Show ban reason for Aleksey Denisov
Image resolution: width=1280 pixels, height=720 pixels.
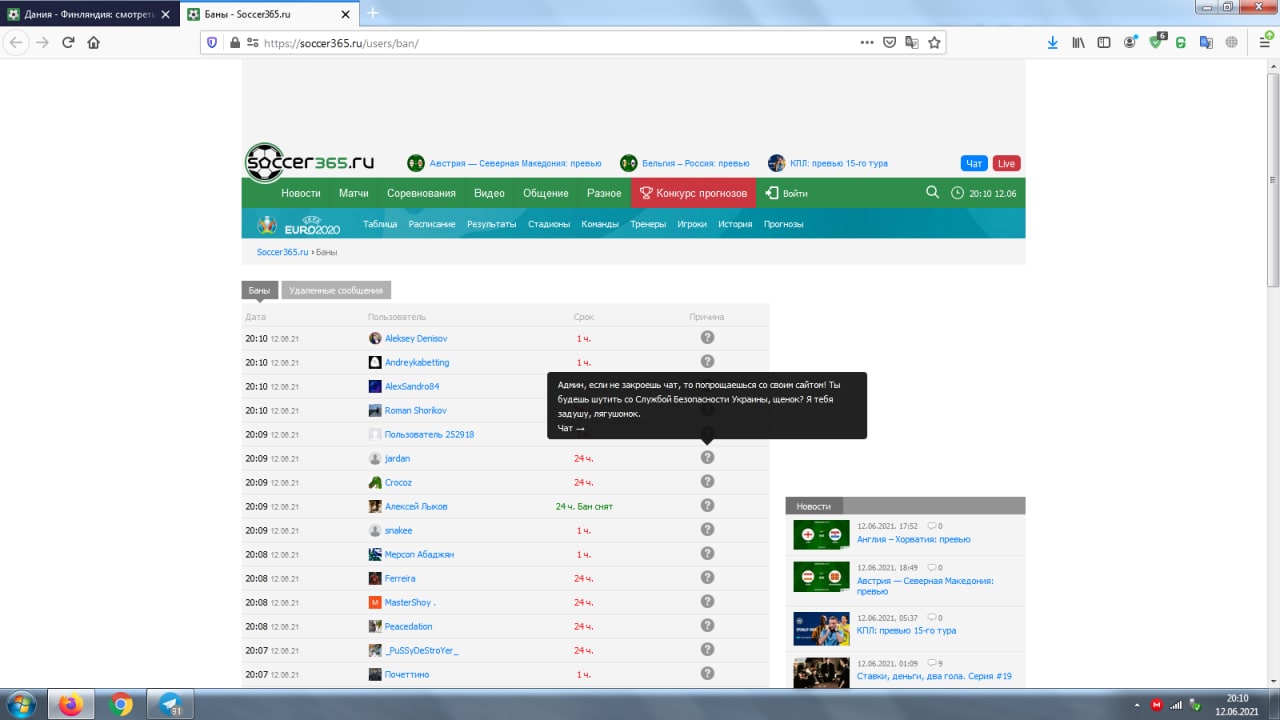(707, 337)
